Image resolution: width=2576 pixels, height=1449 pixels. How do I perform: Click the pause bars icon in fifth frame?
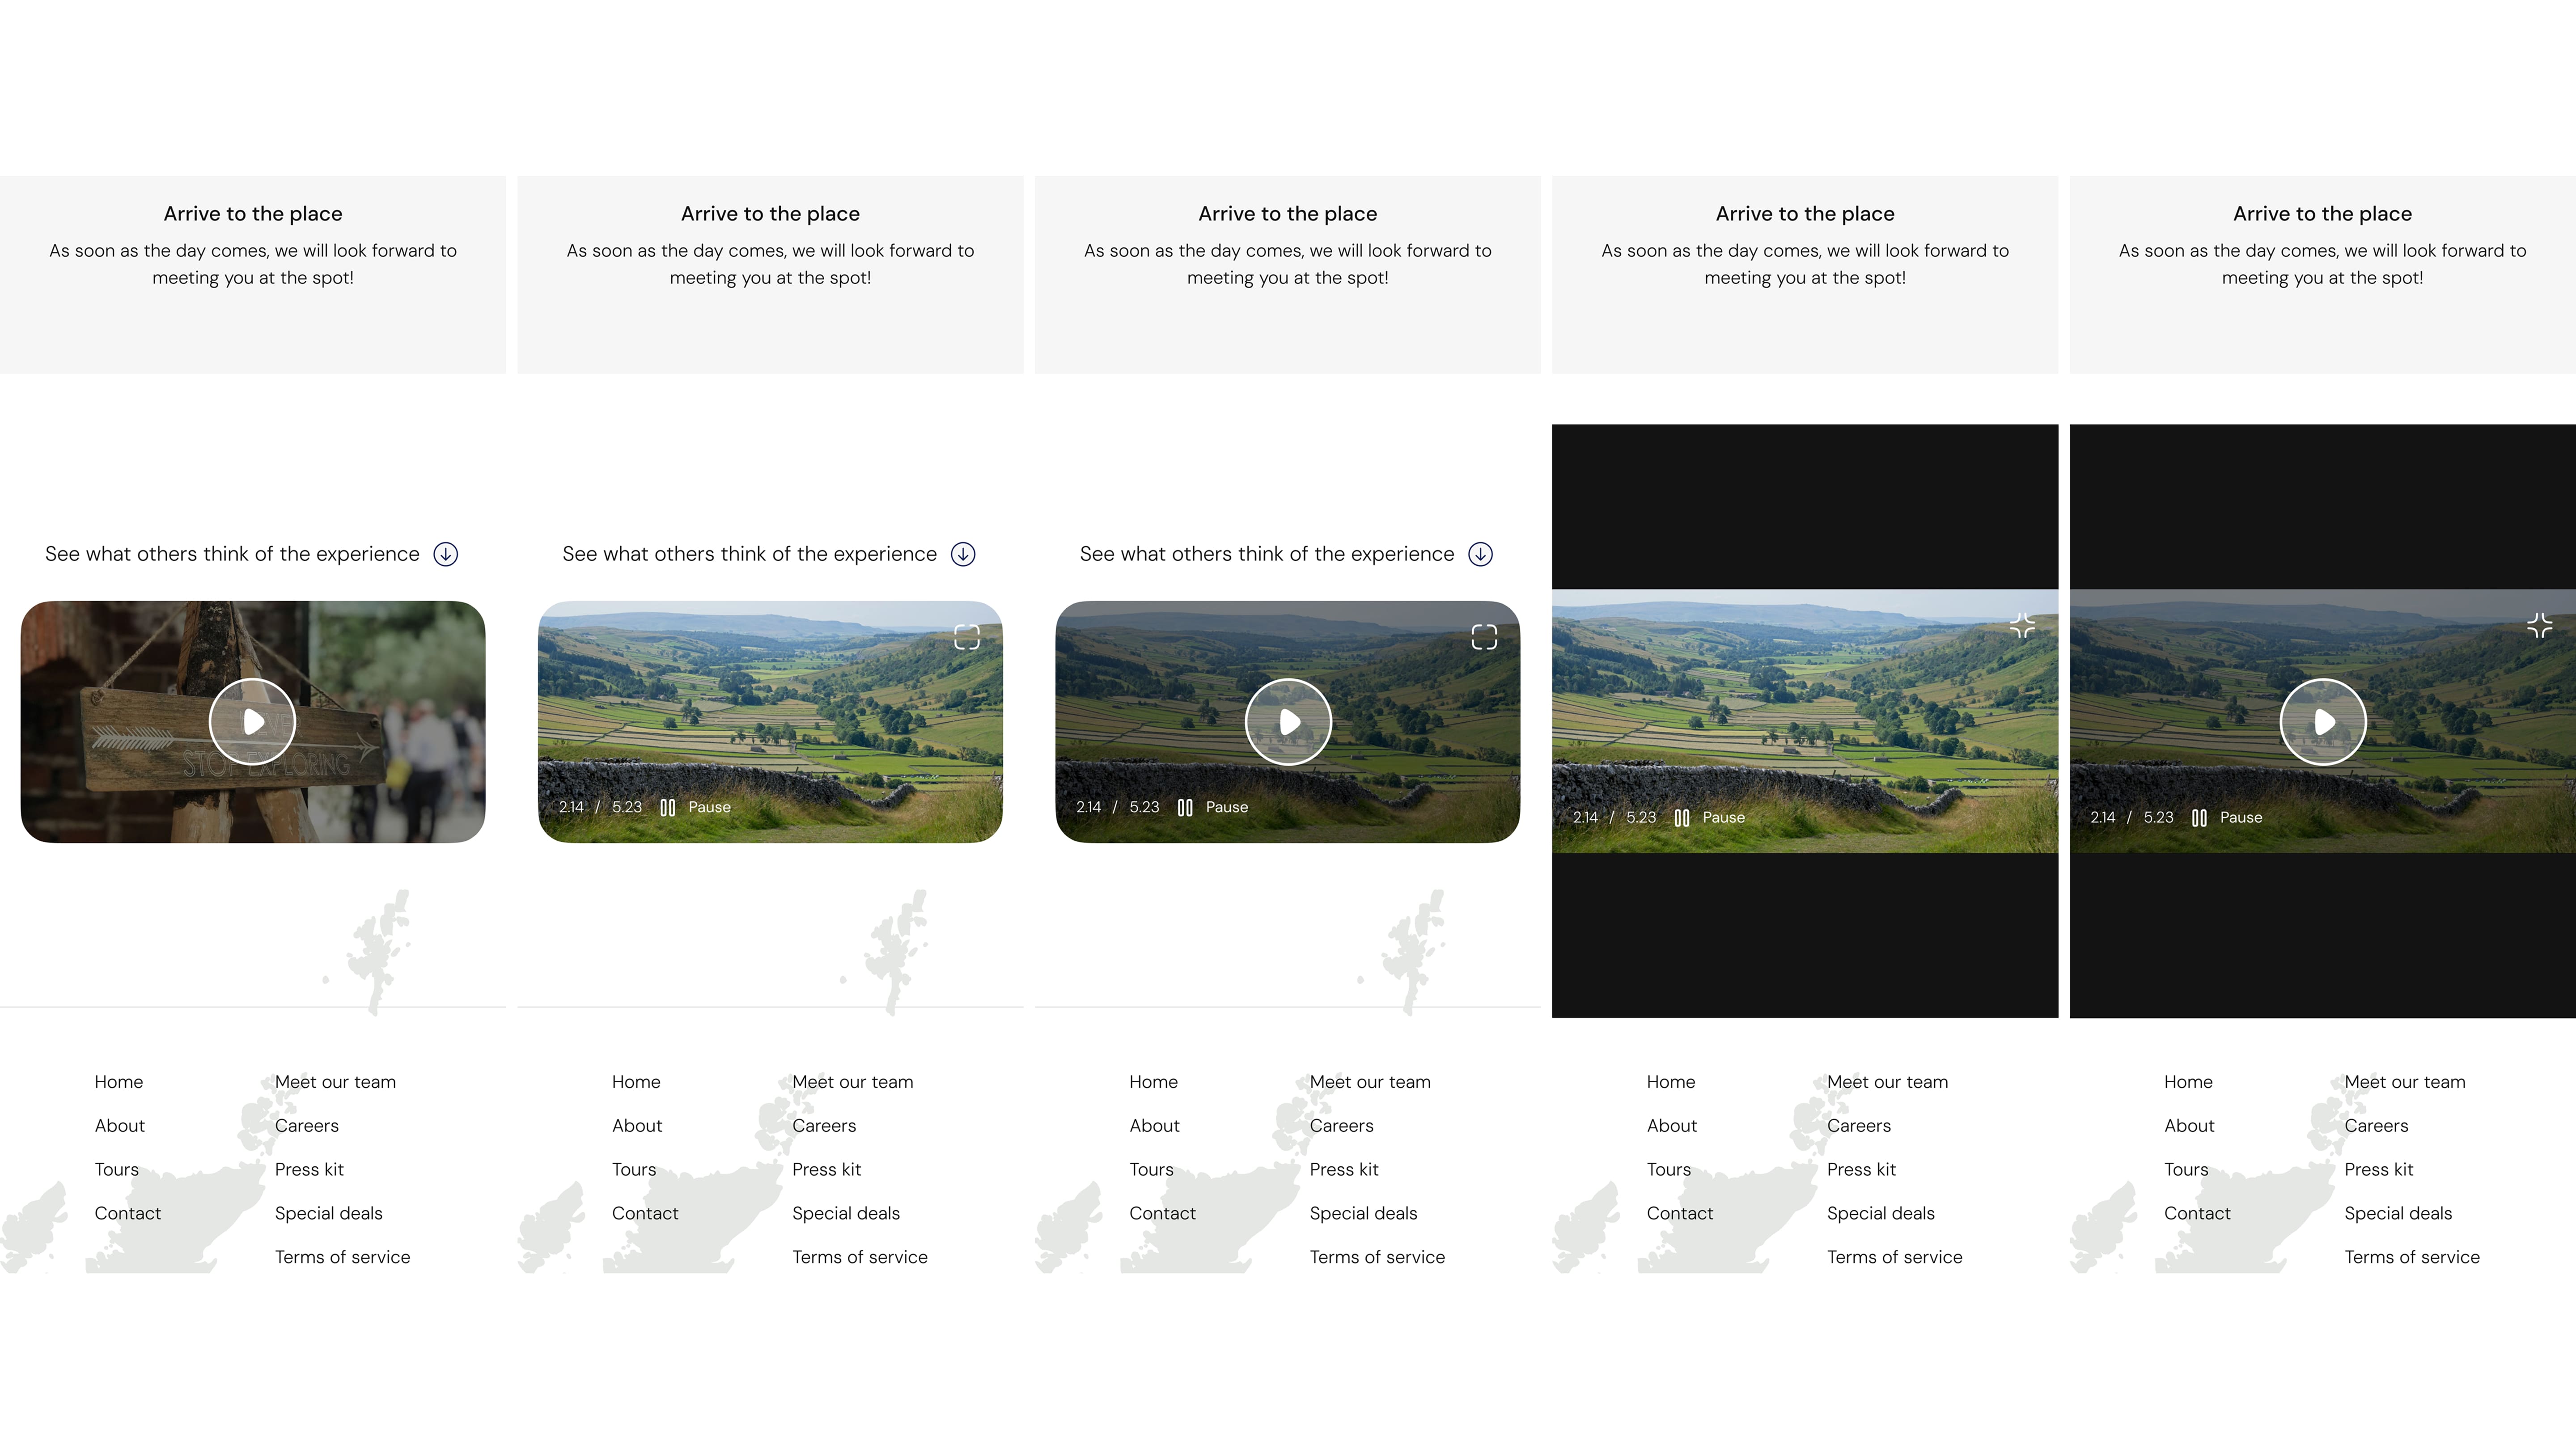[2199, 817]
